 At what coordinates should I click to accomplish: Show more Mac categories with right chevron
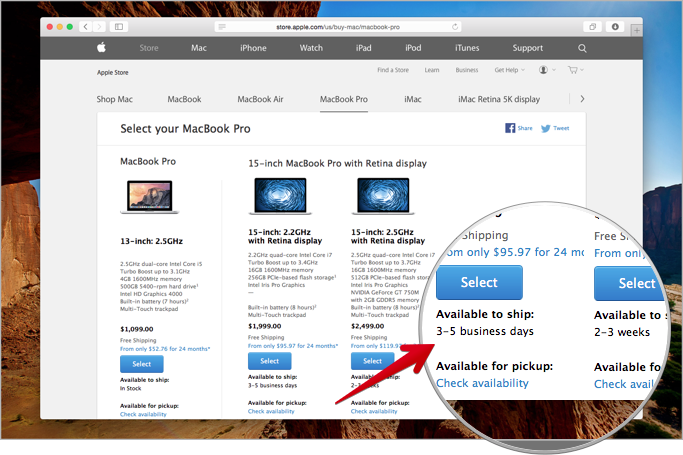pos(582,99)
